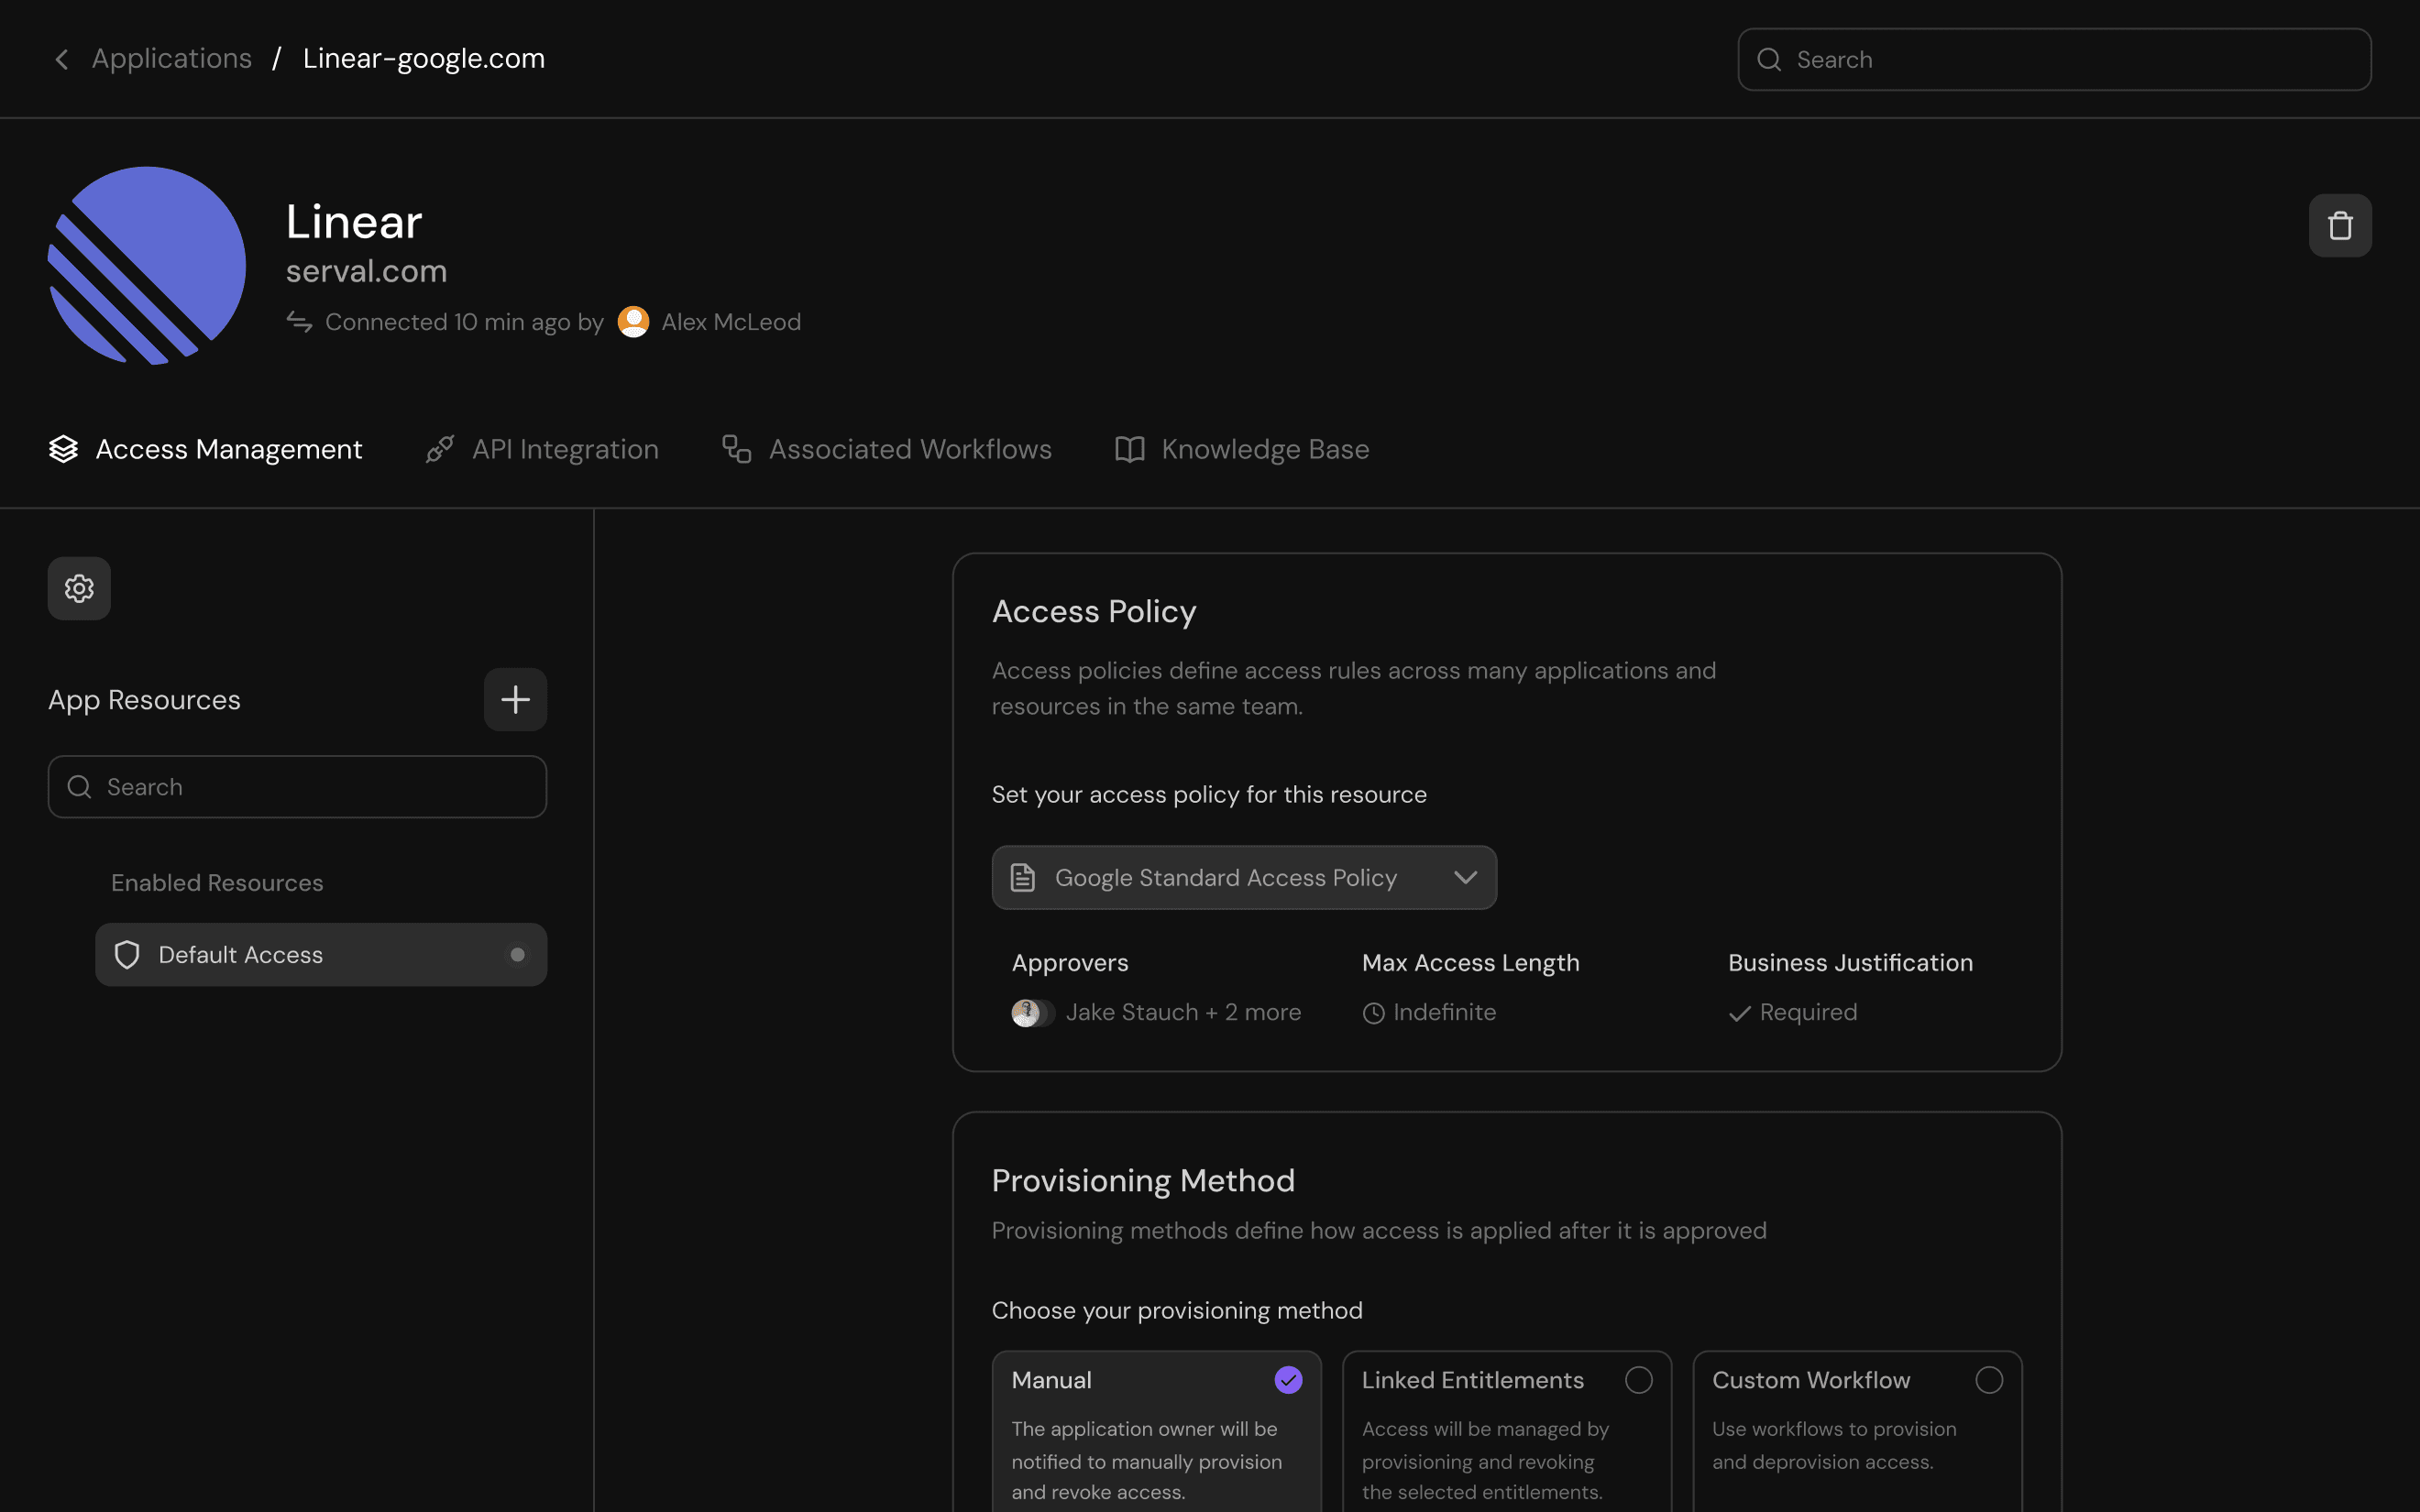Click the checkmark icon beside Required

(1740, 1014)
